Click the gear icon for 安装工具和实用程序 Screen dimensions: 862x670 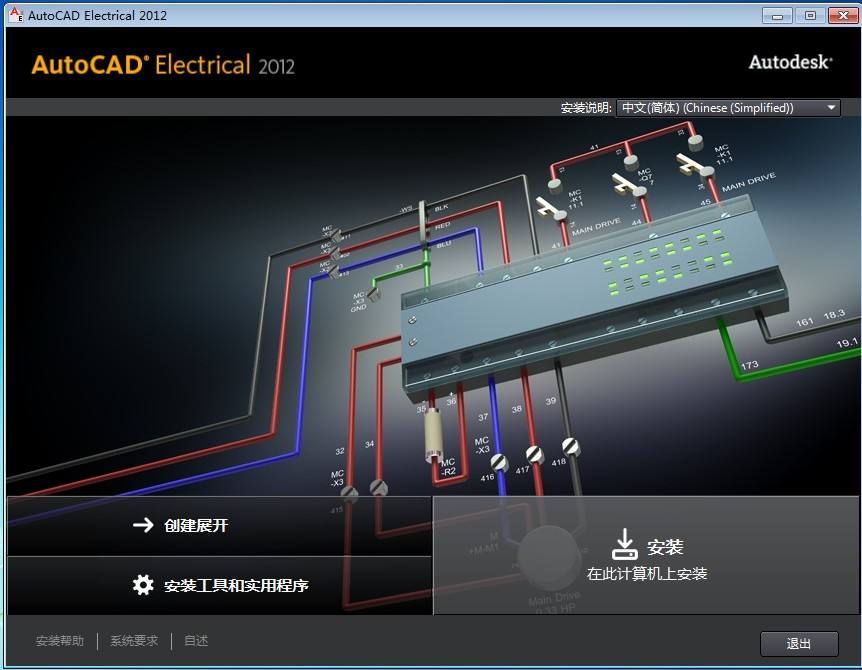click(x=143, y=585)
